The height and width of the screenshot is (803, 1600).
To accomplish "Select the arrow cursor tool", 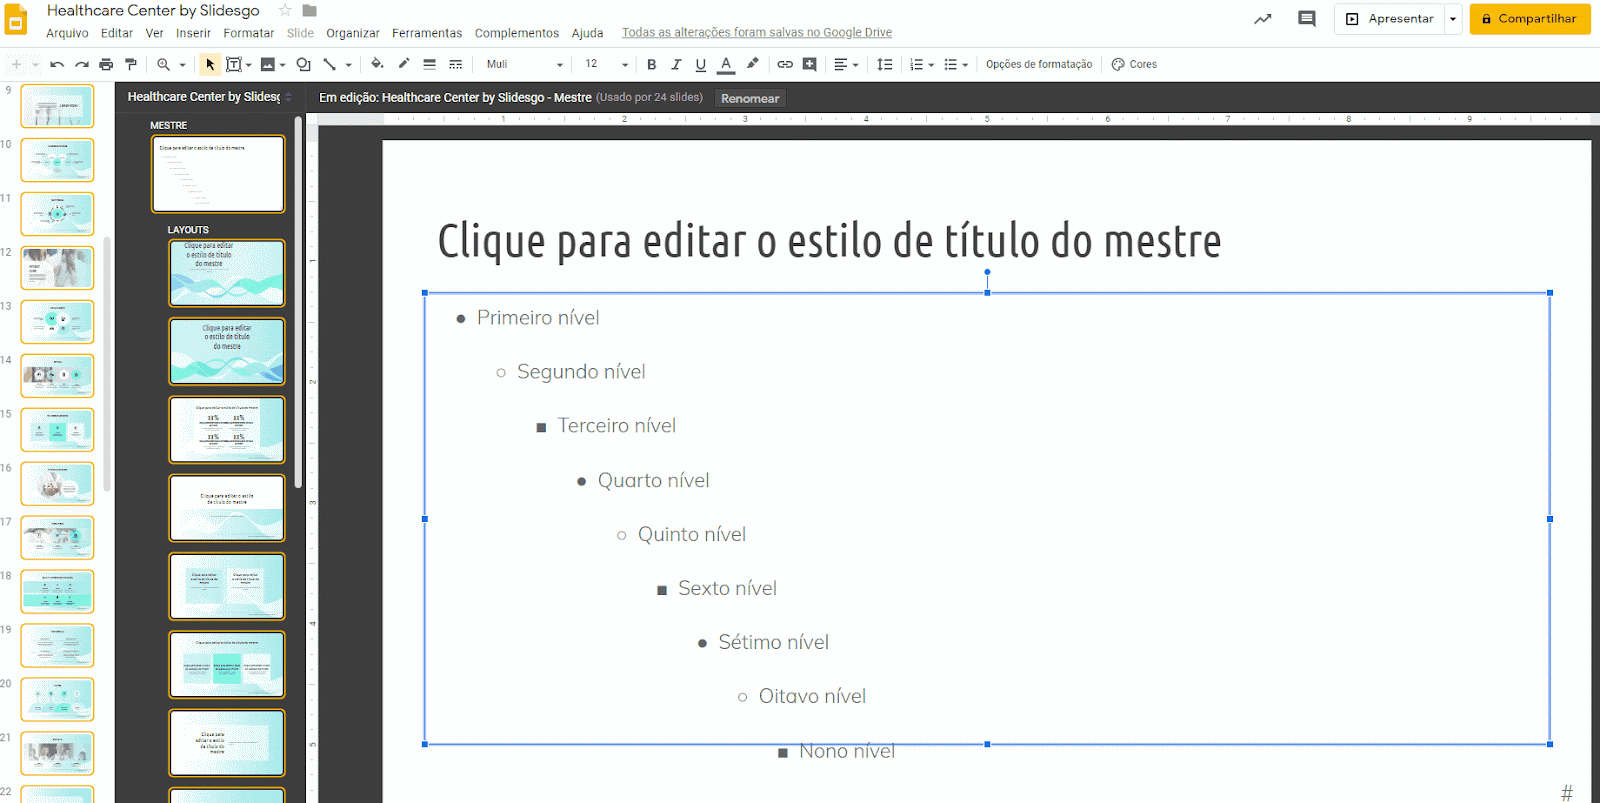I will 210,64.
